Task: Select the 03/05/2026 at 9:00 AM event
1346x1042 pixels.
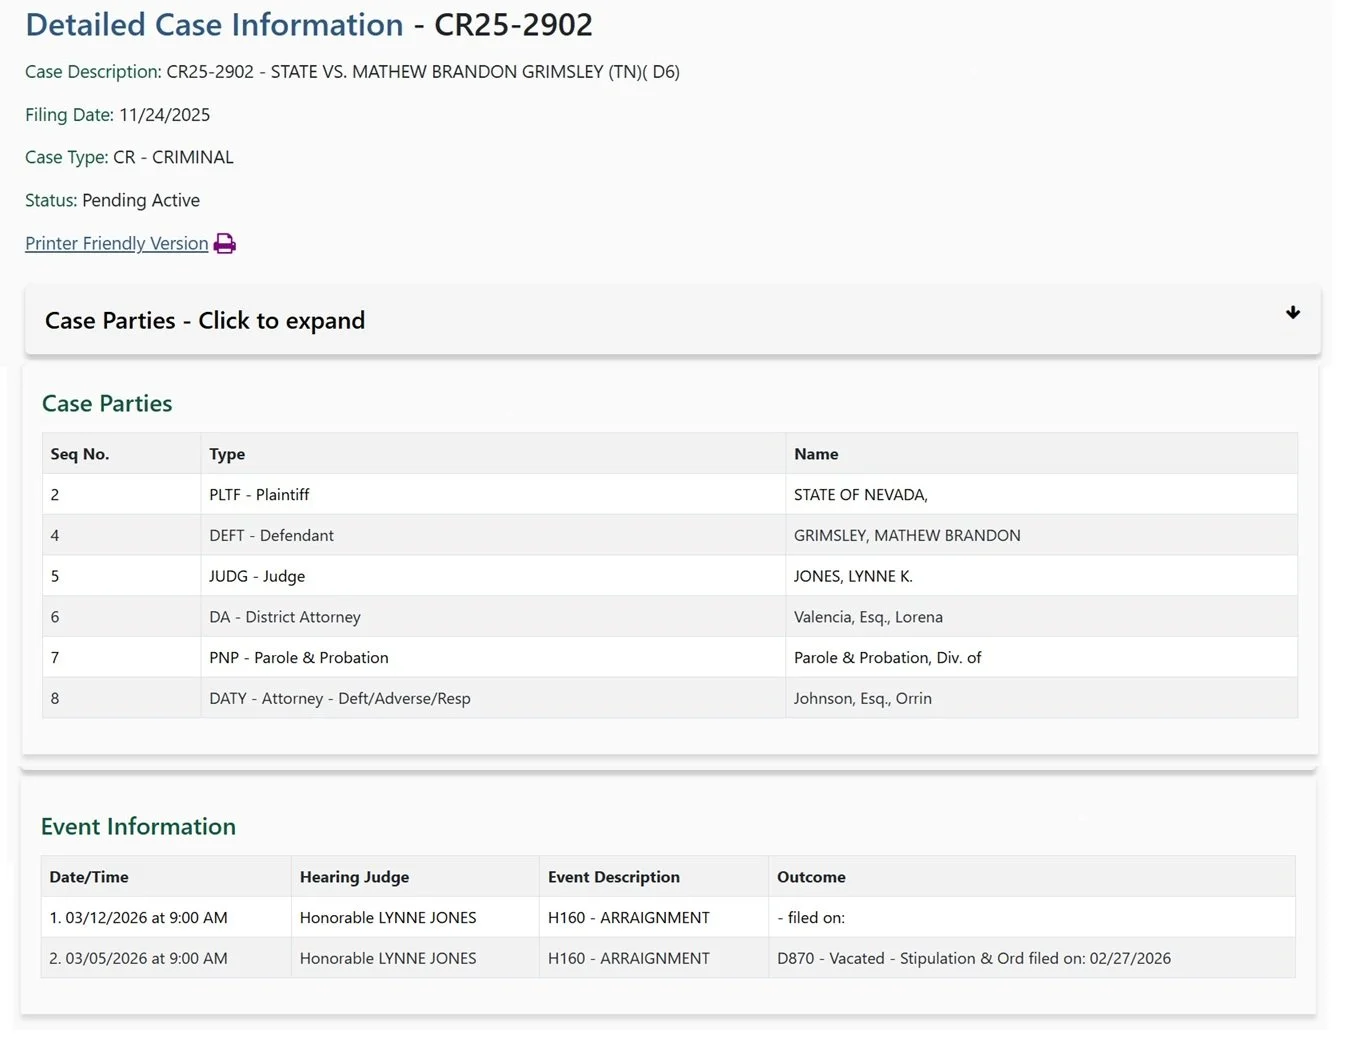Action: coord(139,959)
